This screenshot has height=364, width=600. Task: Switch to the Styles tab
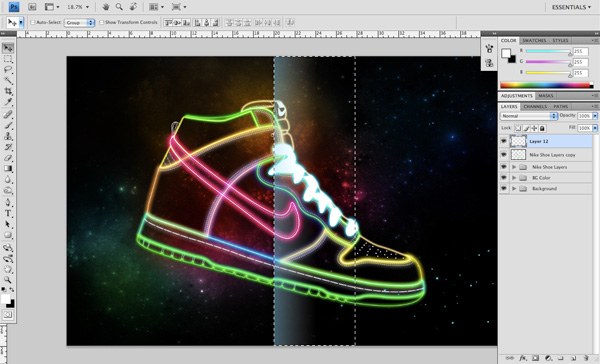560,41
